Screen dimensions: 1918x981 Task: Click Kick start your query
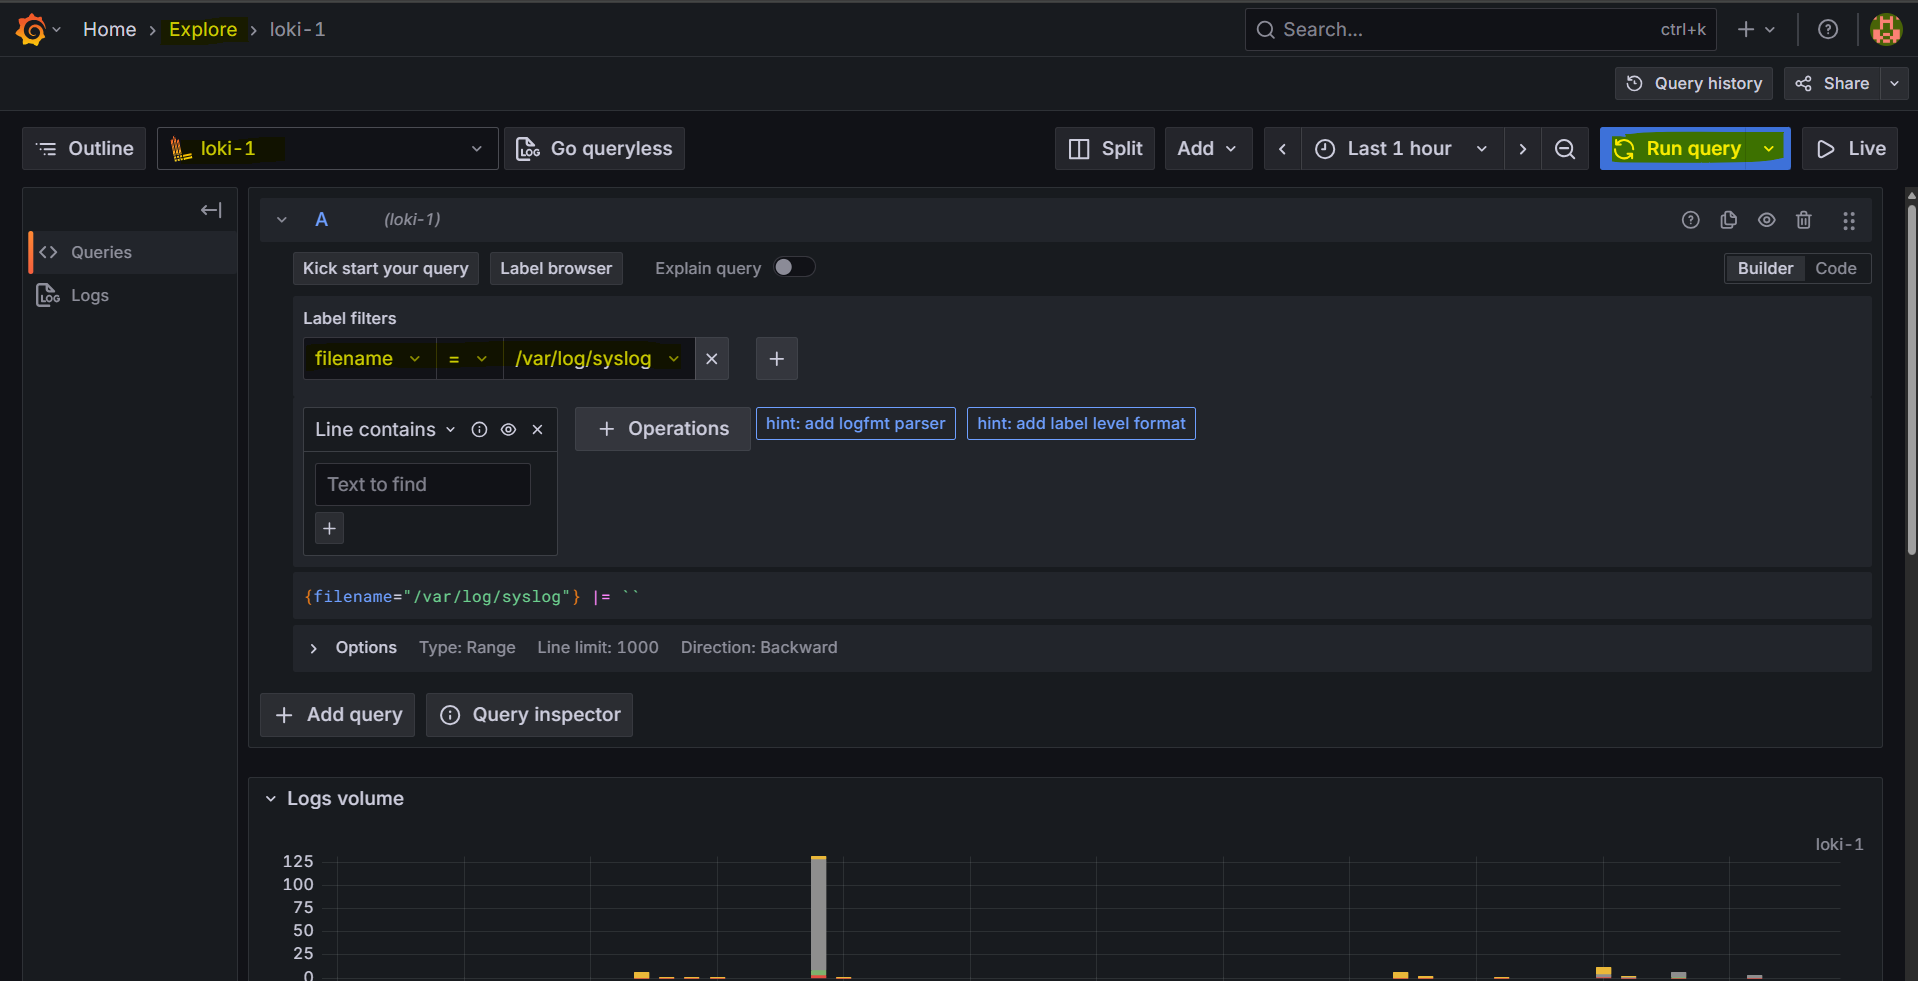(x=386, y=269)
